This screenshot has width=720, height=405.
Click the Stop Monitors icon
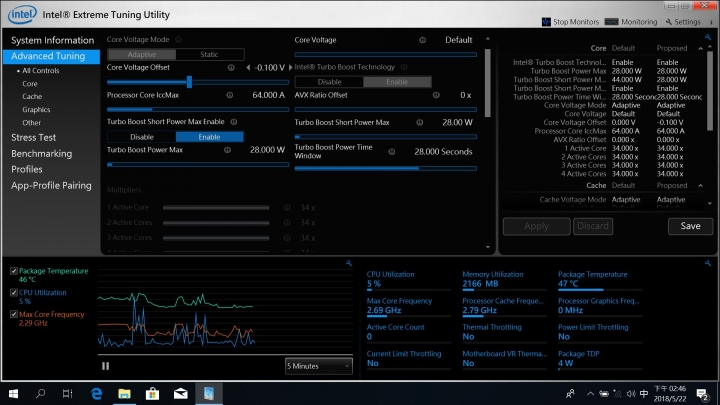(x=546, y=22)
